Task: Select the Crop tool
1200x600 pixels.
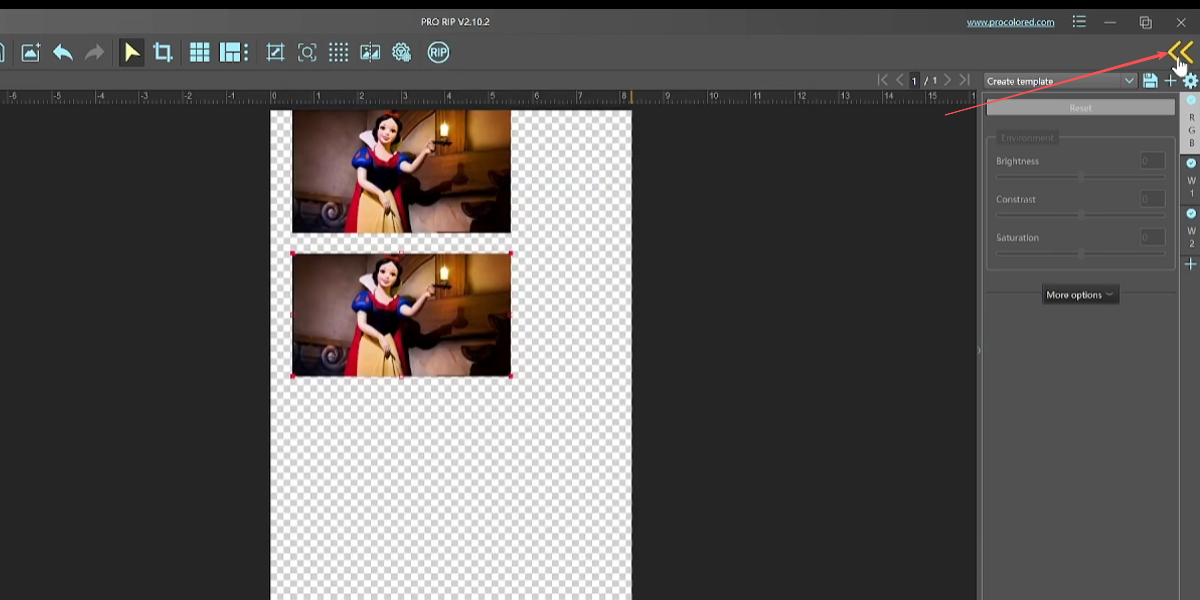Action: coord(162,53)
